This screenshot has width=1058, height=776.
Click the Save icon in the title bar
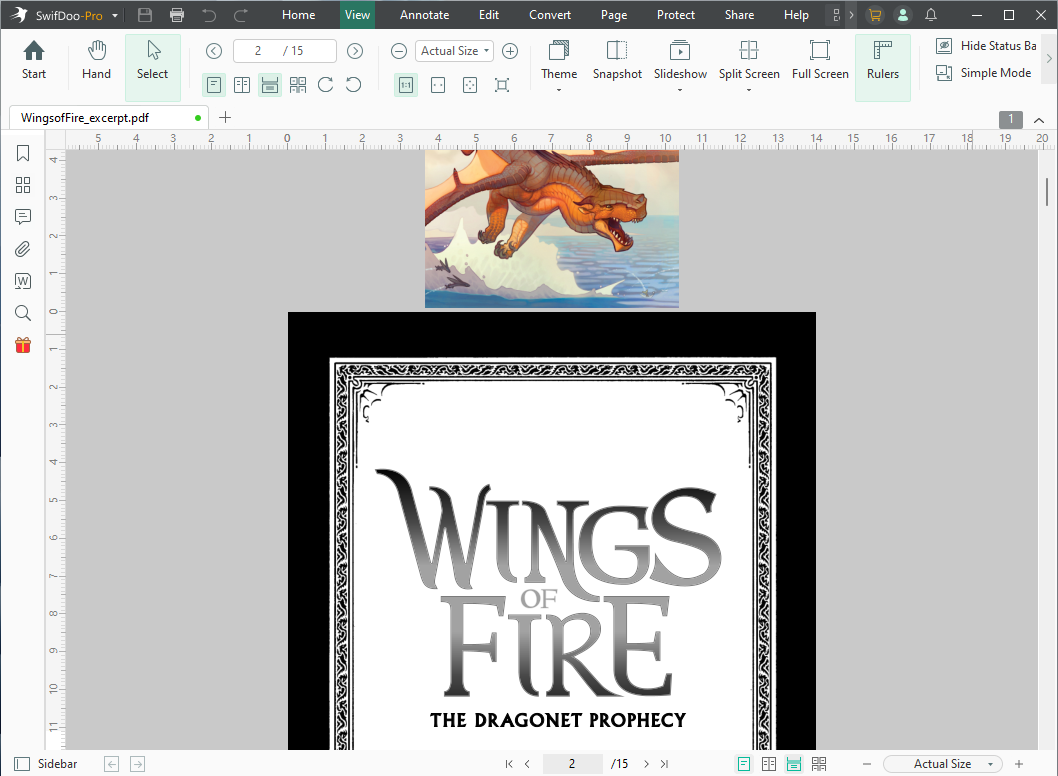[x=144, y=15]
